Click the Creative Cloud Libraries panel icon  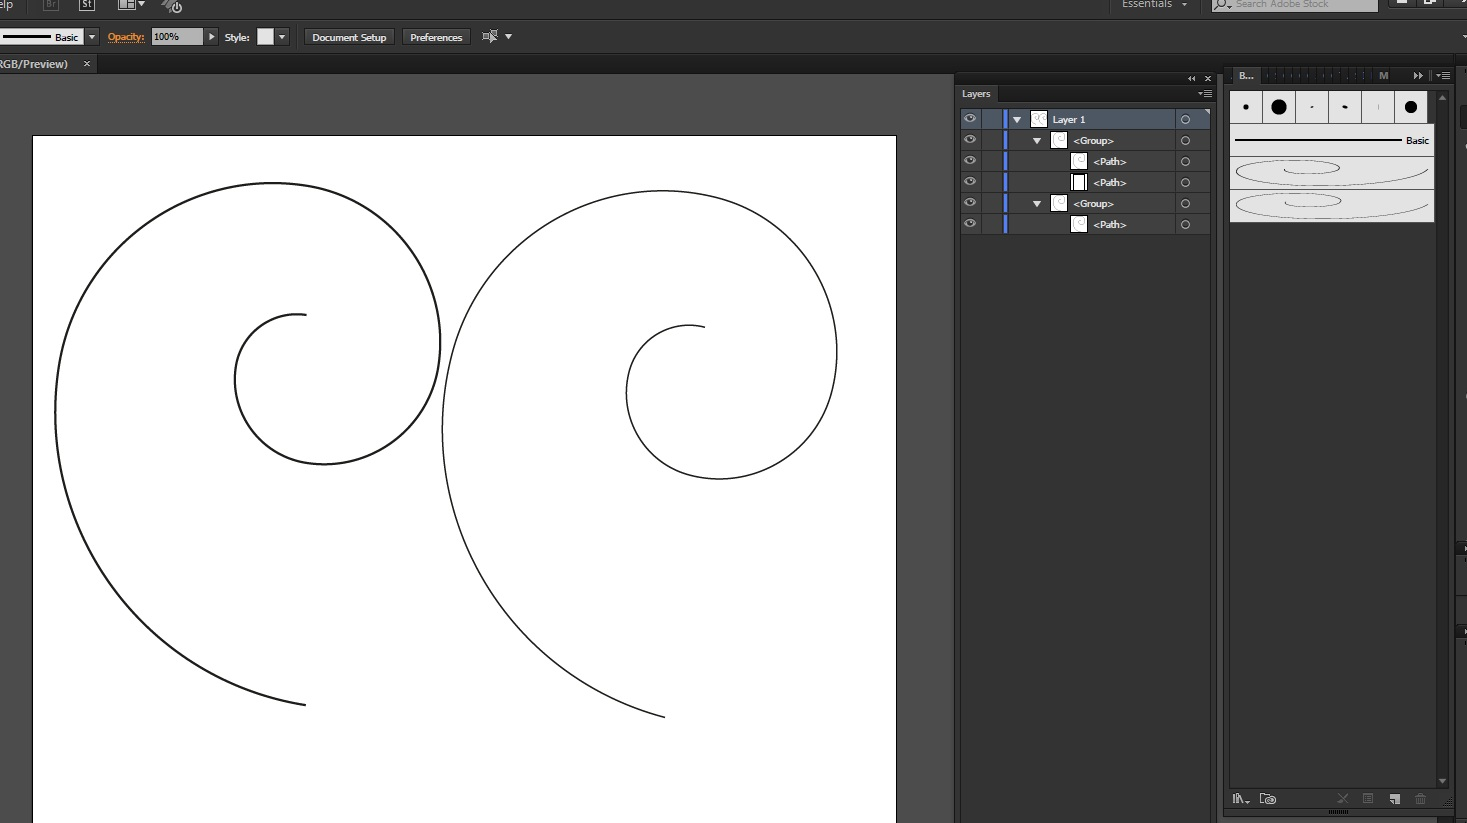pos(1268,799)
